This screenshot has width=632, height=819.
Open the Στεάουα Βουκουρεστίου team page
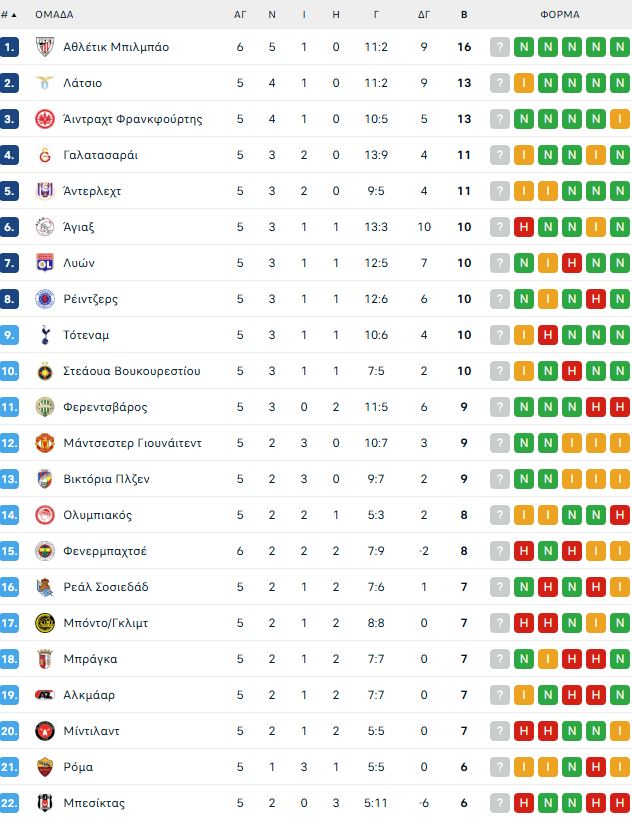point(132,371)
